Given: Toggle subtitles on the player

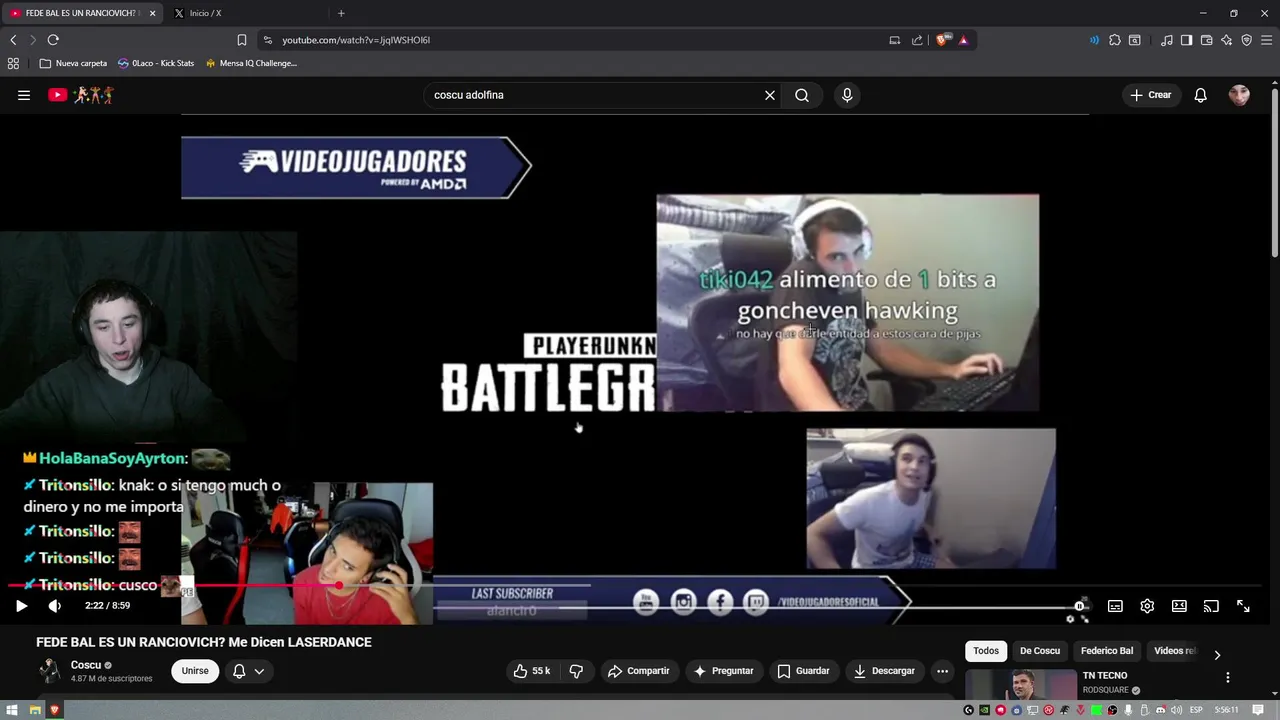Looking at the screenshot, I should click(1115, 606).
